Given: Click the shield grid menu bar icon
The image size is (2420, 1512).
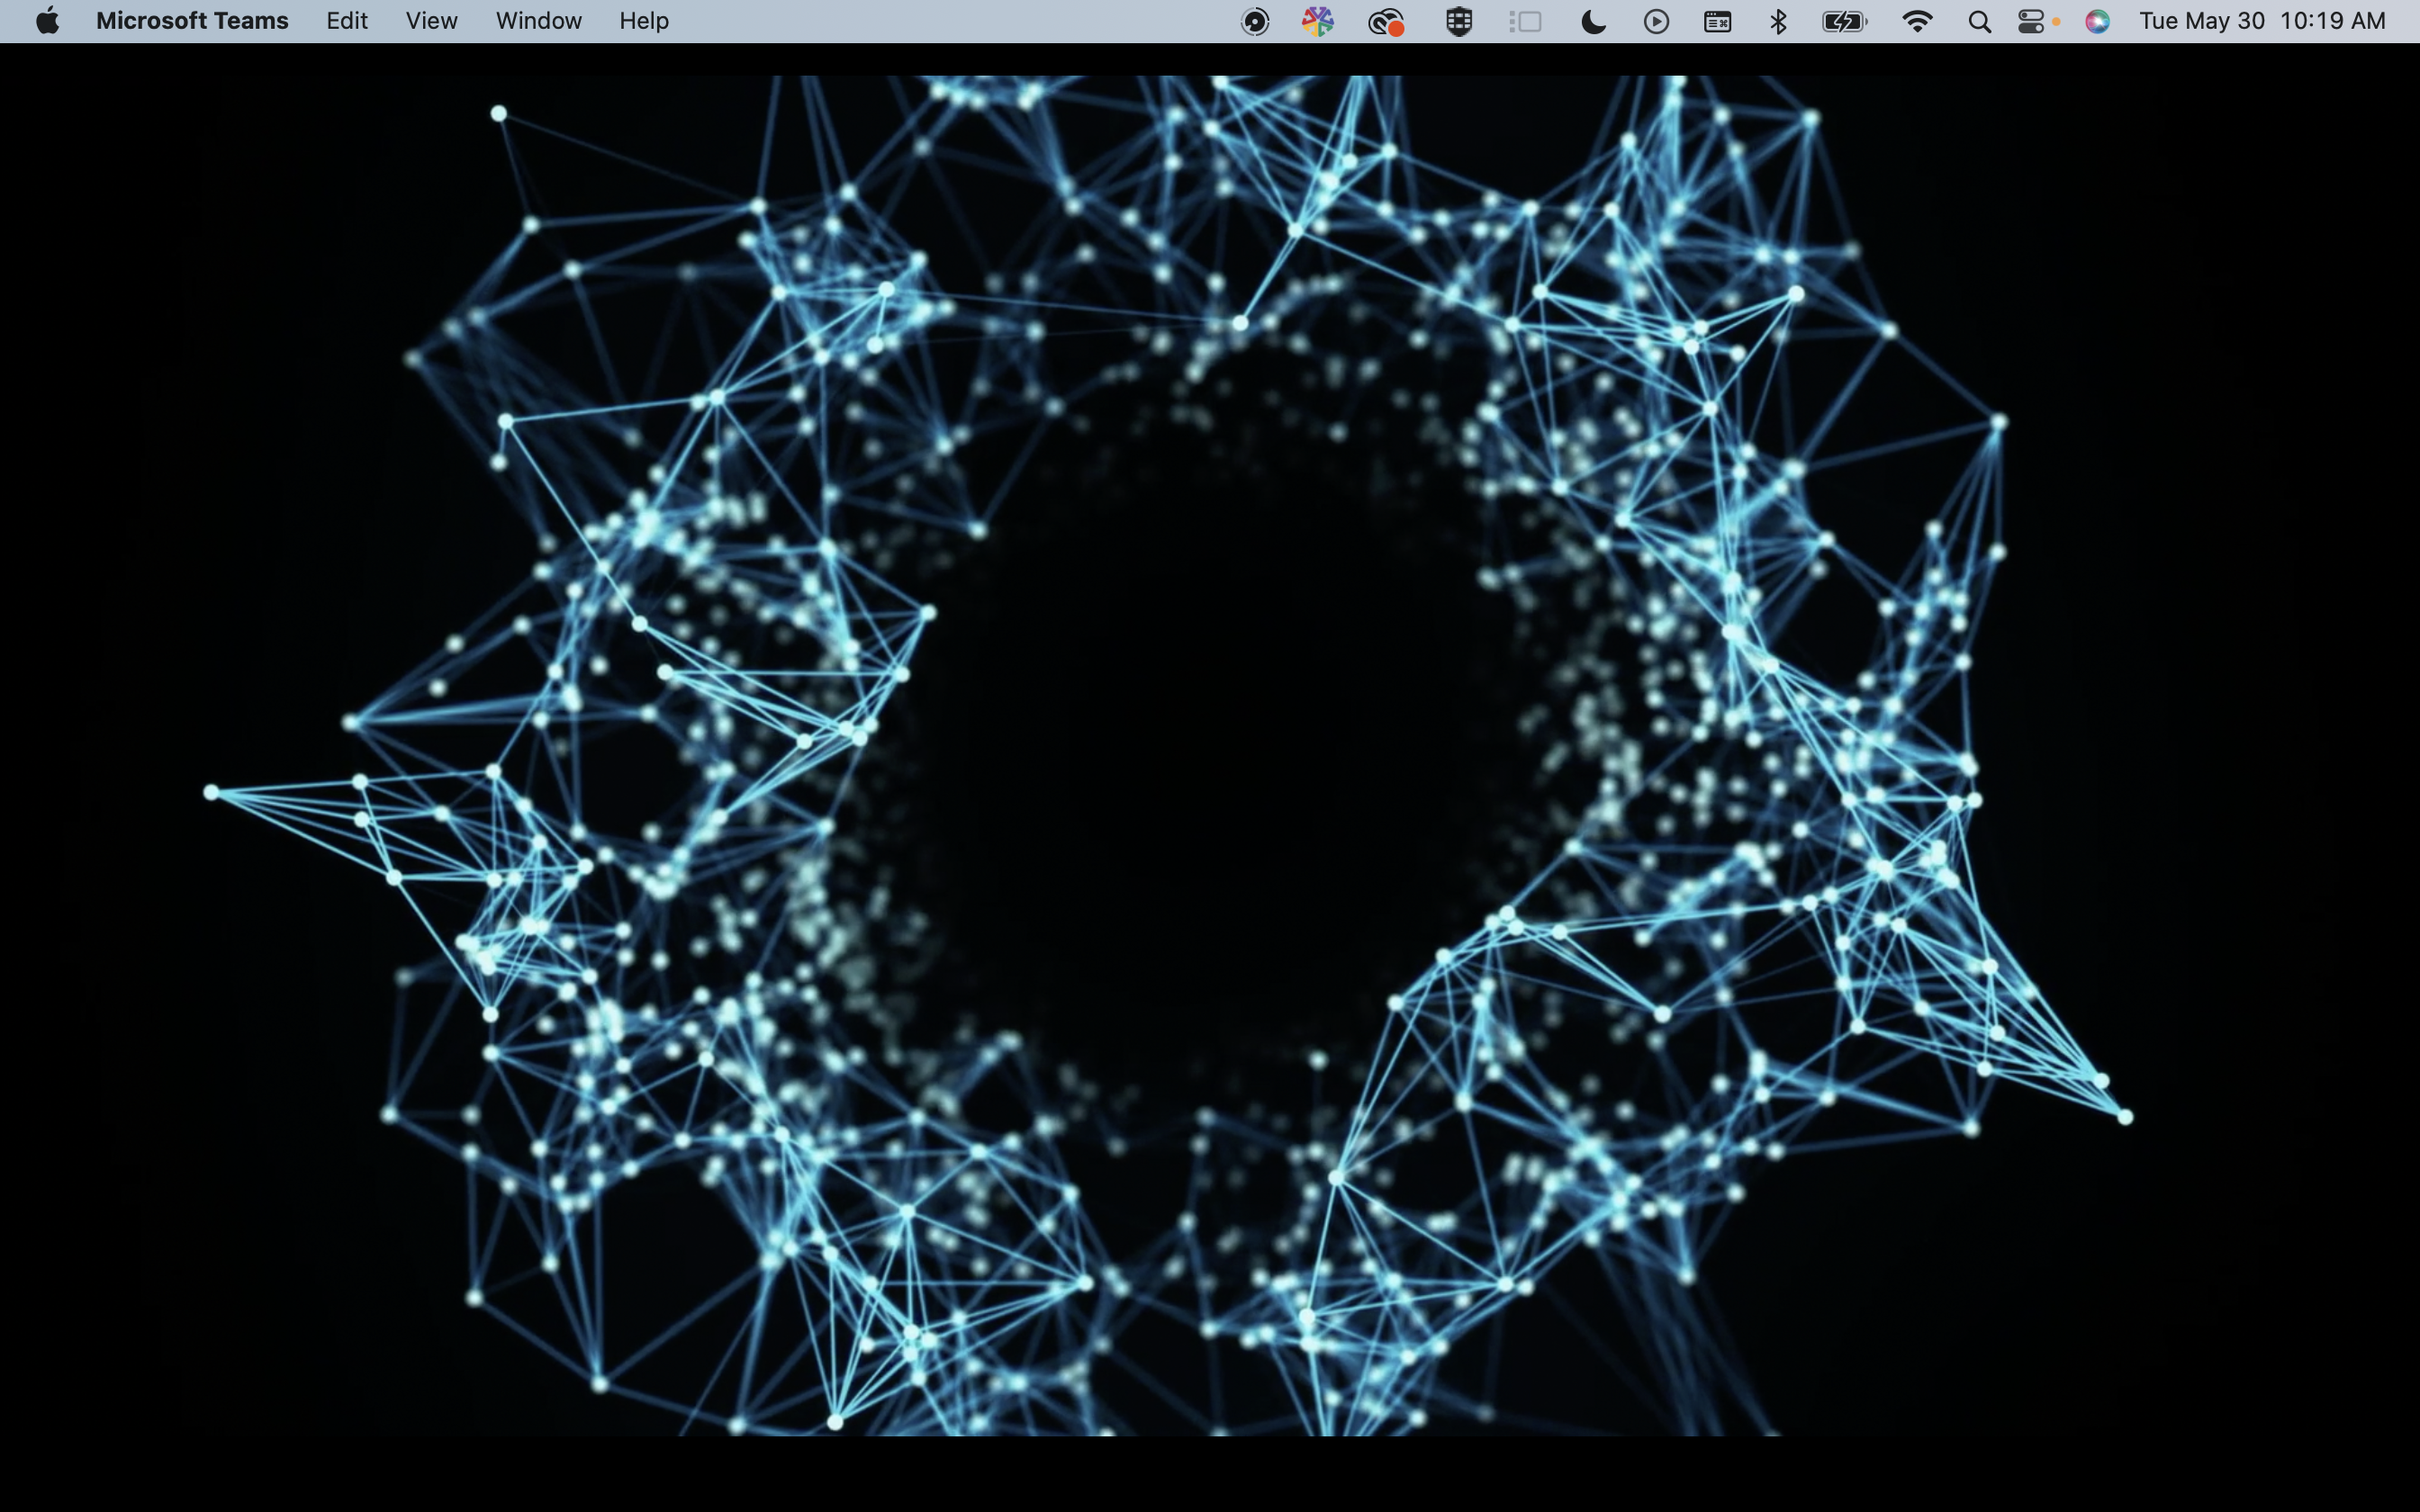Looking at the screenshot, I should pos(1459,21).
